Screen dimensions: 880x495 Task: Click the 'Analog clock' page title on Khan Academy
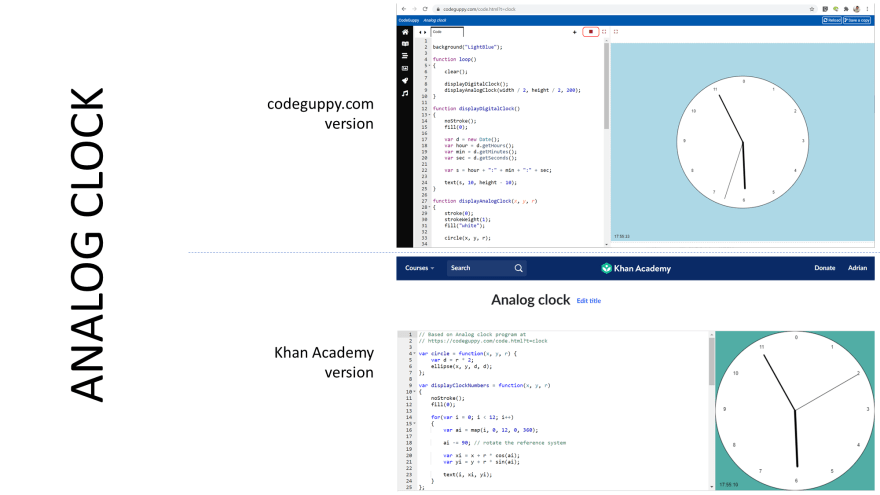click(530, 300)
